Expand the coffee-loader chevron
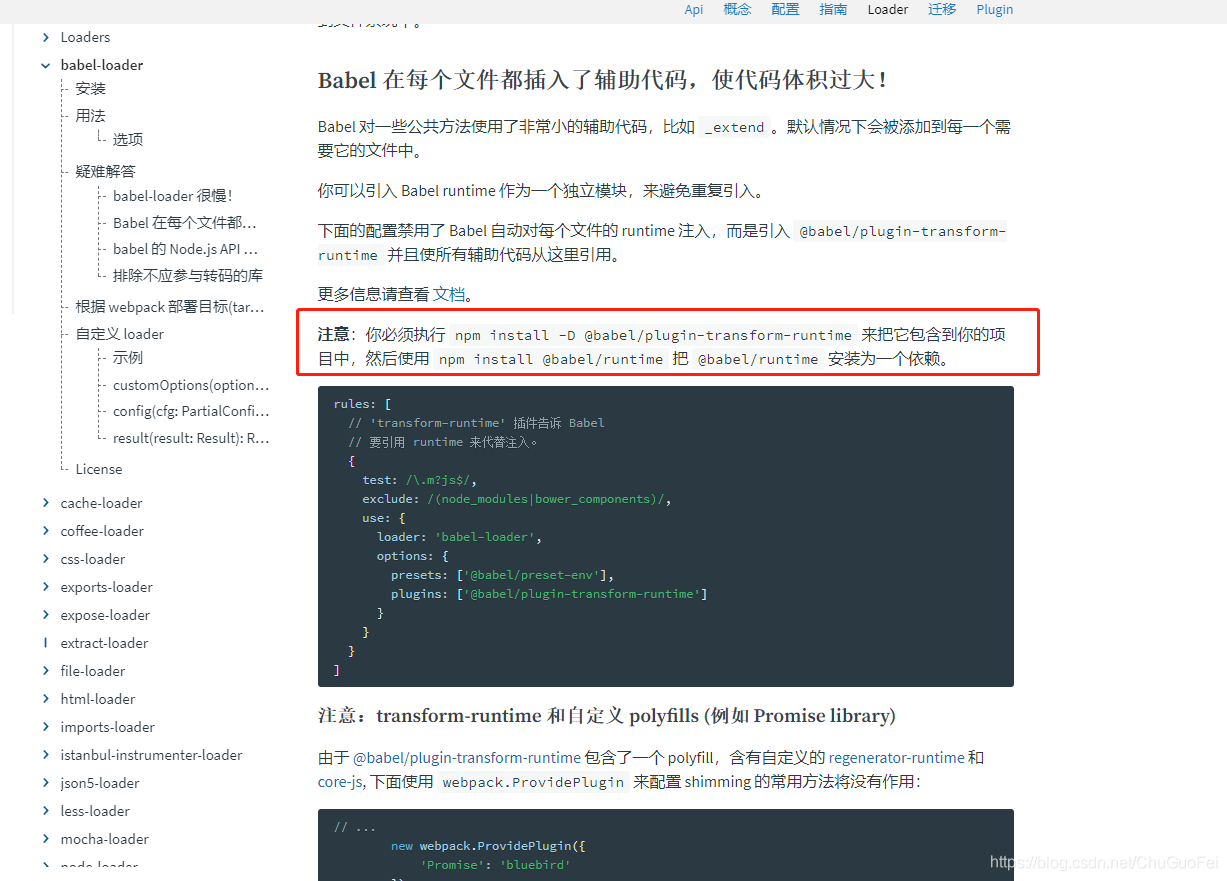Screen dimensions: 1227x881 pyautogui.click(x=46, y=531)
